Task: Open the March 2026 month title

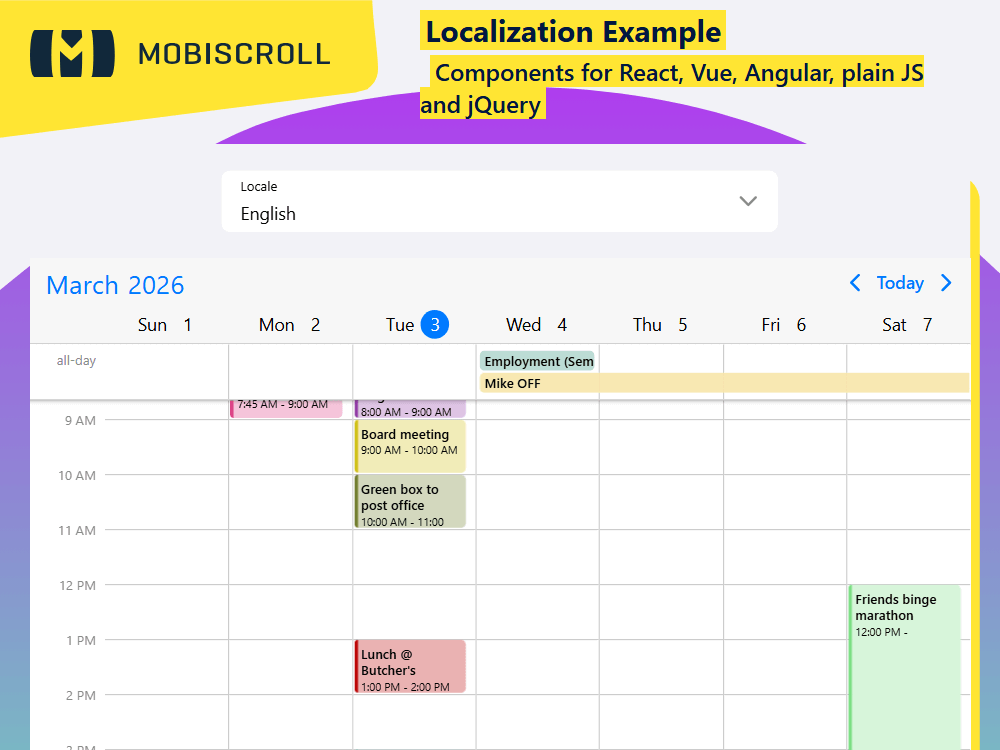Action: tap(114, 285)
